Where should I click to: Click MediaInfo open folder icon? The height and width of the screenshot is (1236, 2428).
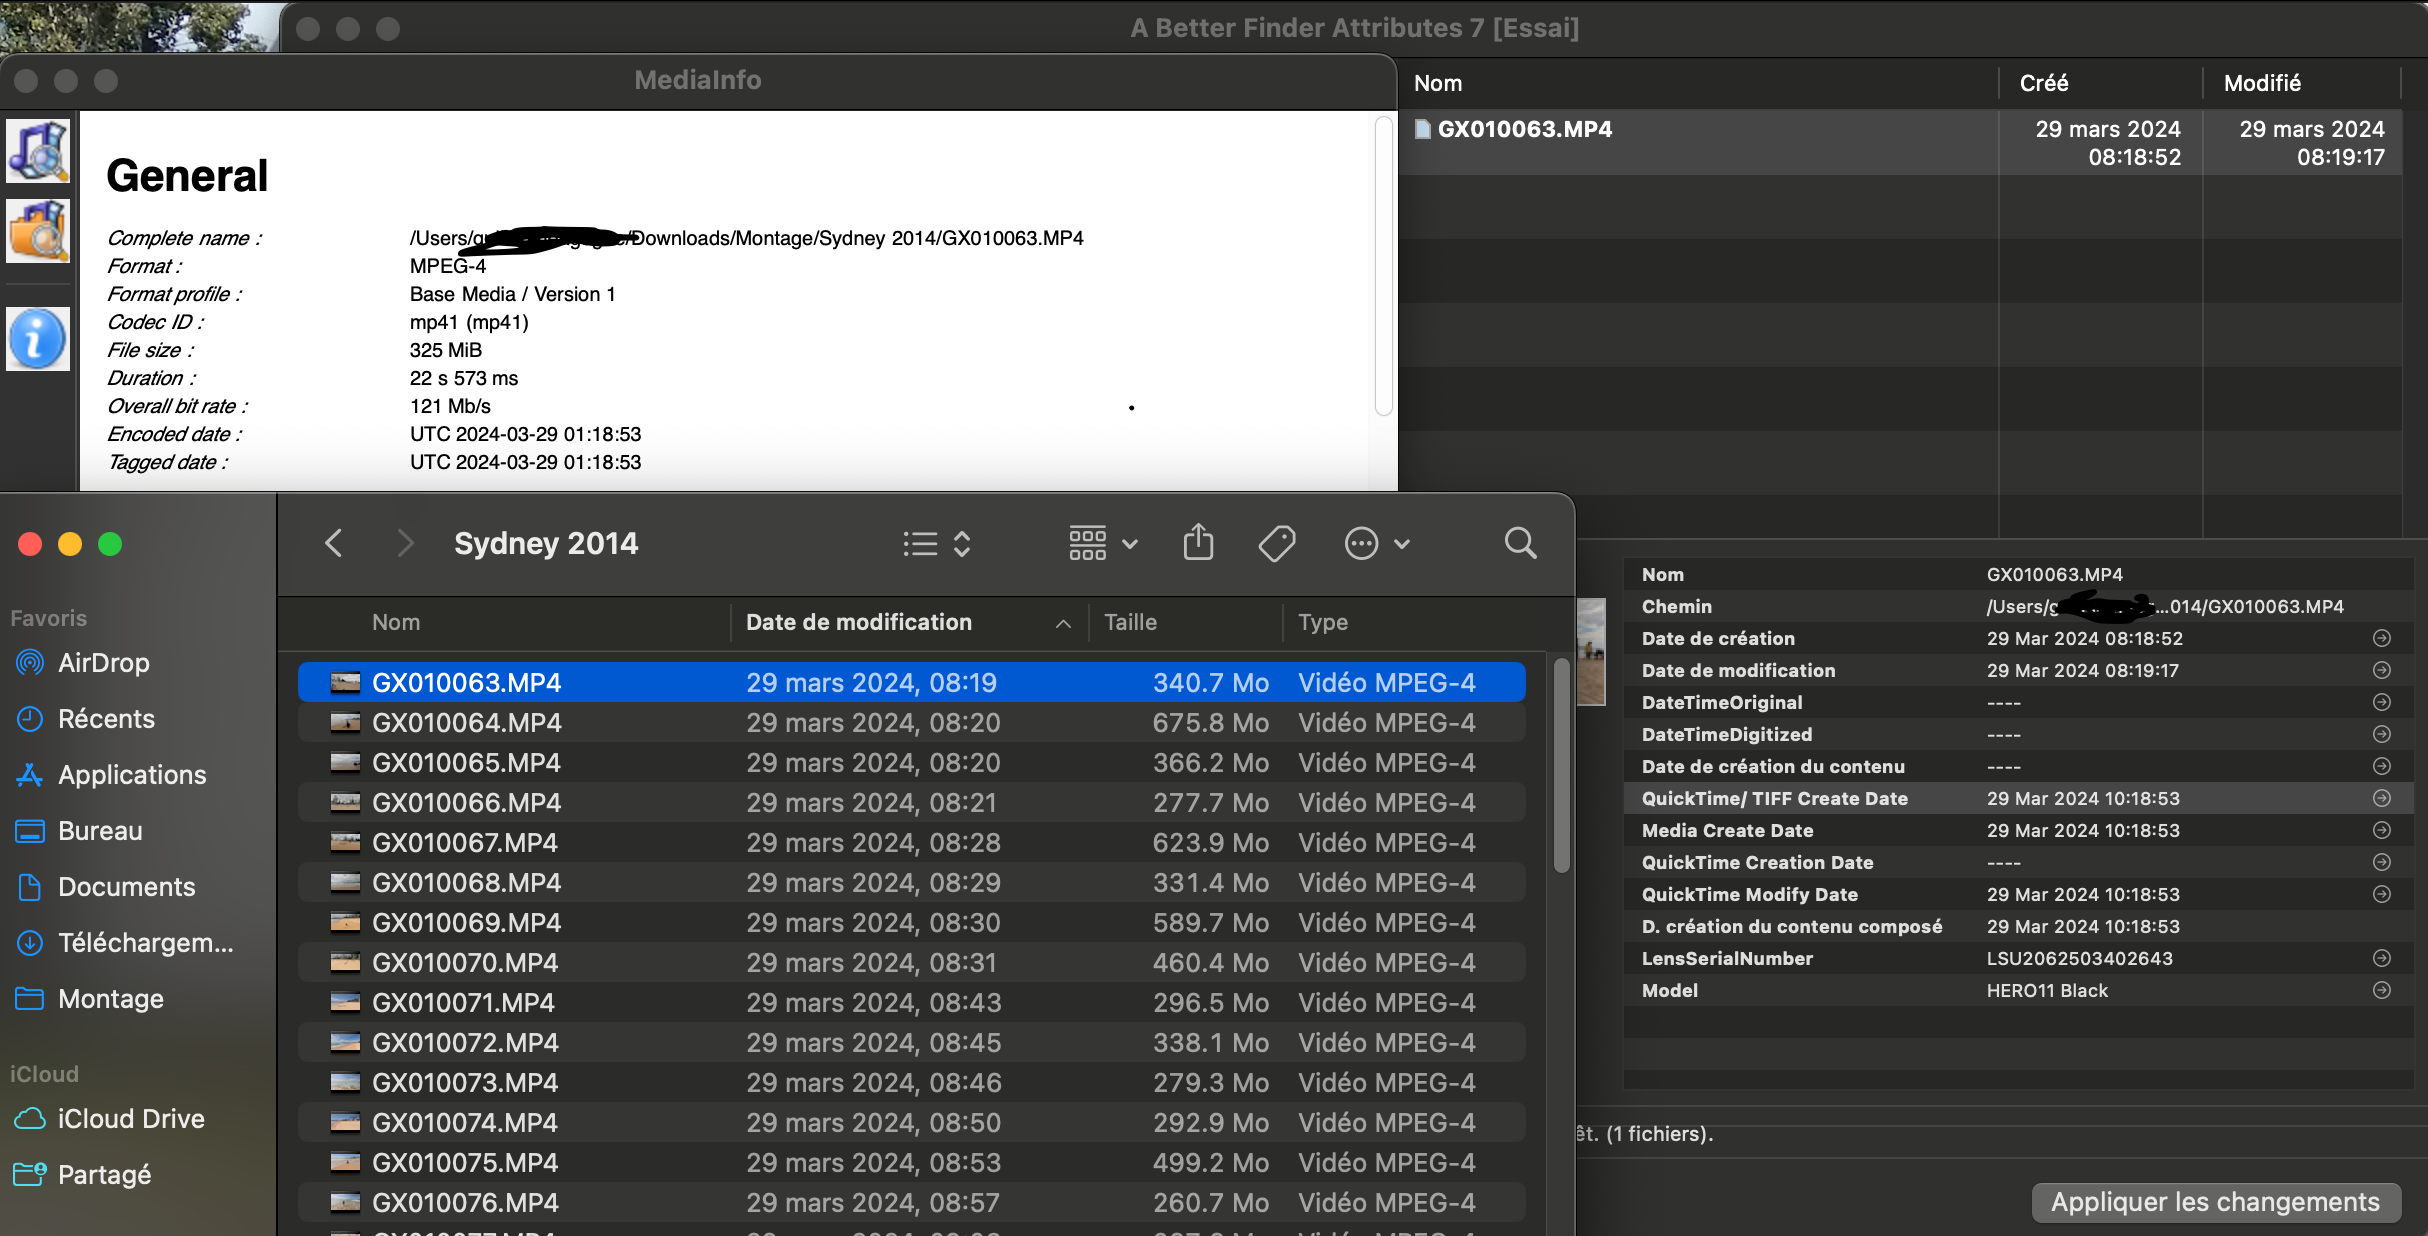[38, 231]
